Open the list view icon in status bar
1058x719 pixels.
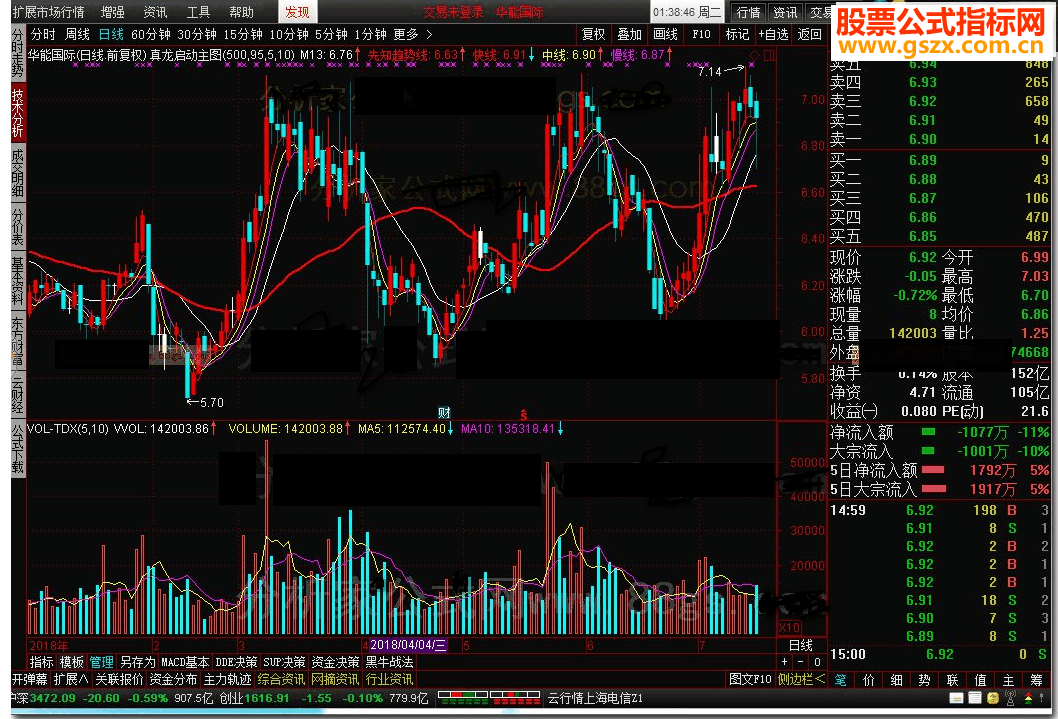974,698
